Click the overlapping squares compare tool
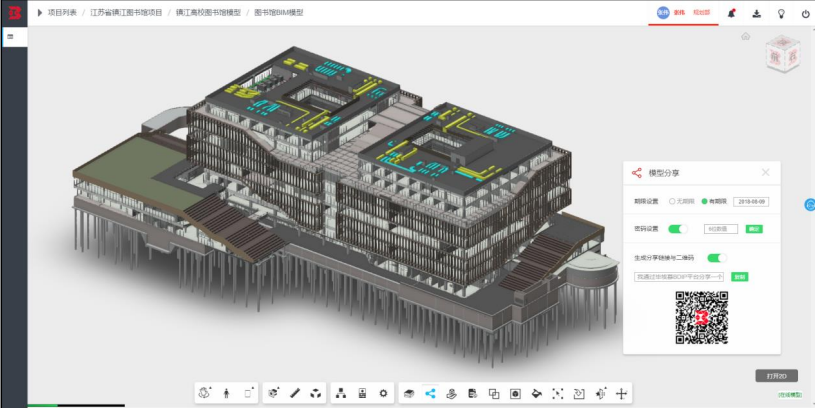The width and height of the screenshot is (815, 408). click(494, 393)
